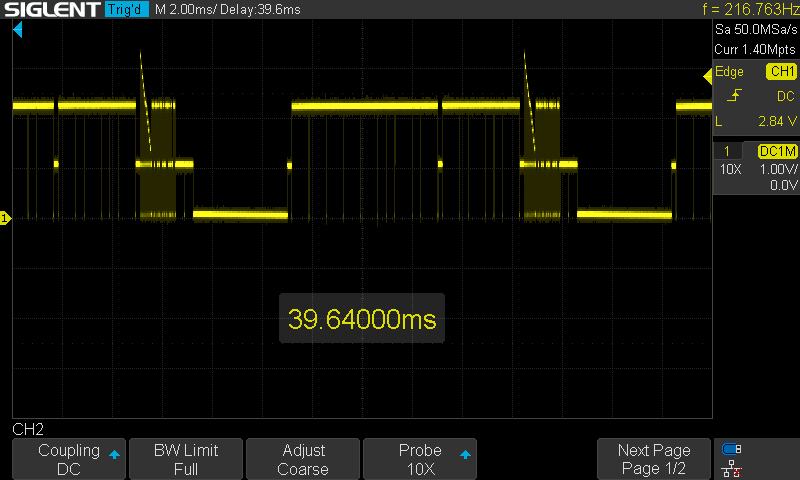Click the SIGLENT logo
The image size is (800, 480).
click(x=52, y=9)
